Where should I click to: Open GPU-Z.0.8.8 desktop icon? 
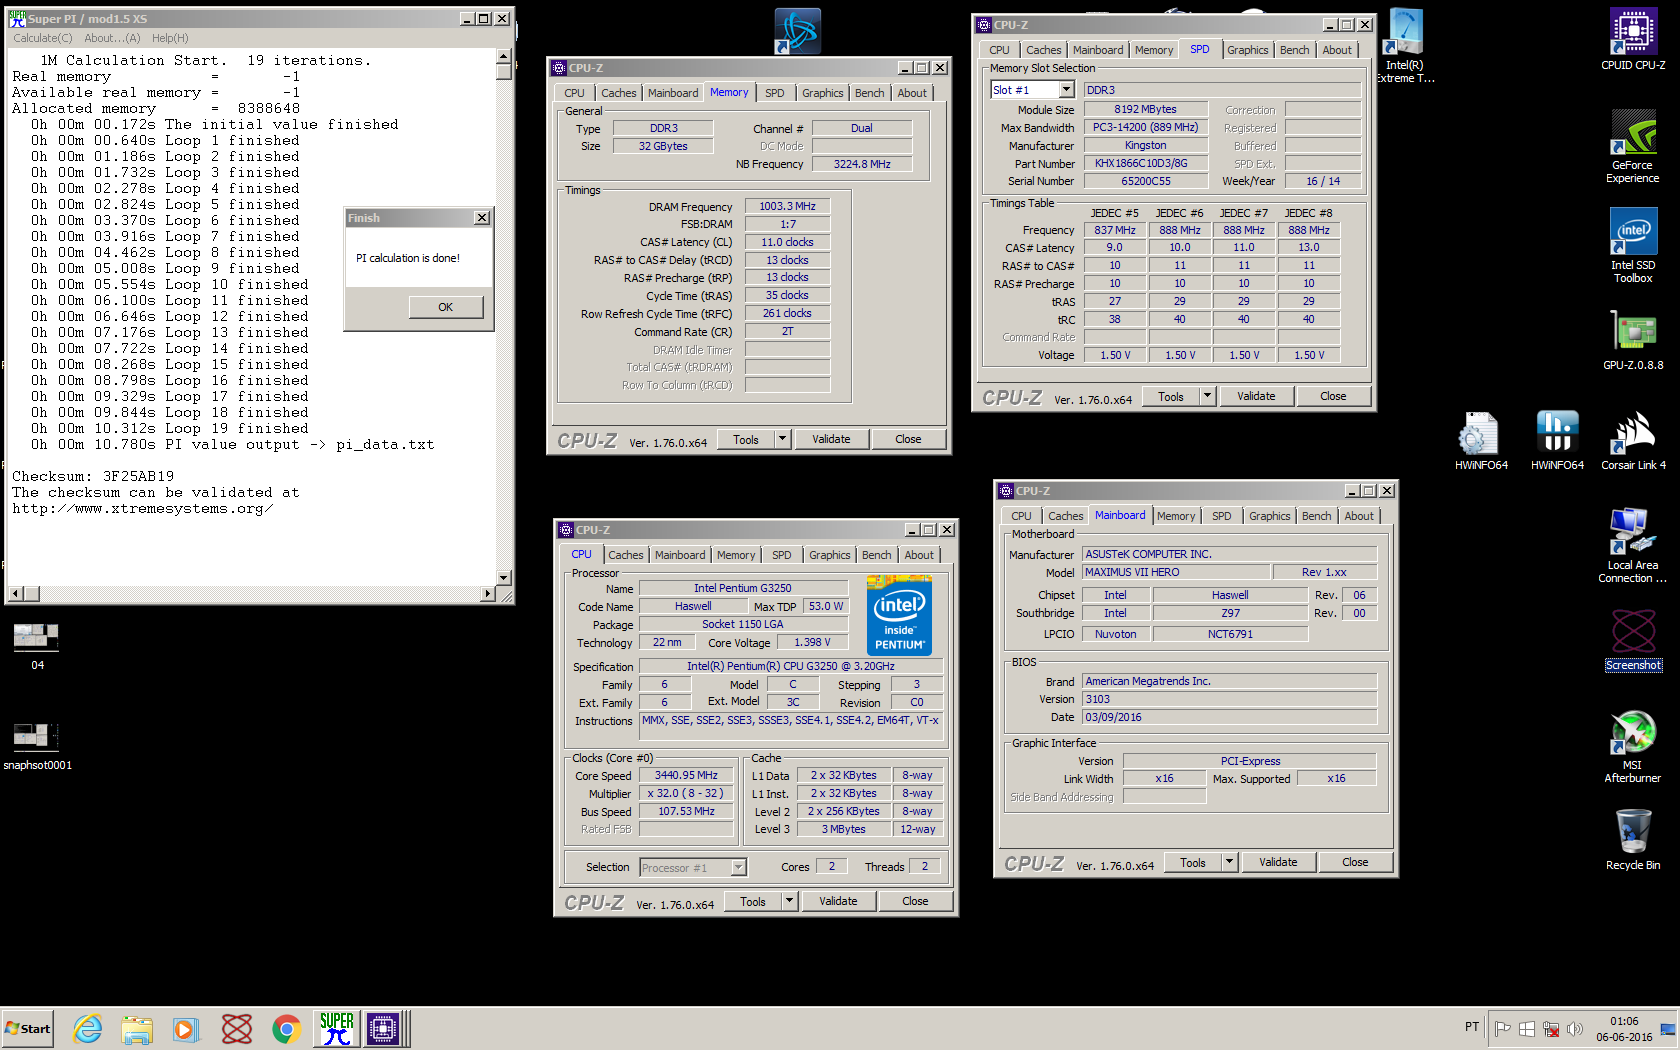coord(1633,340)
